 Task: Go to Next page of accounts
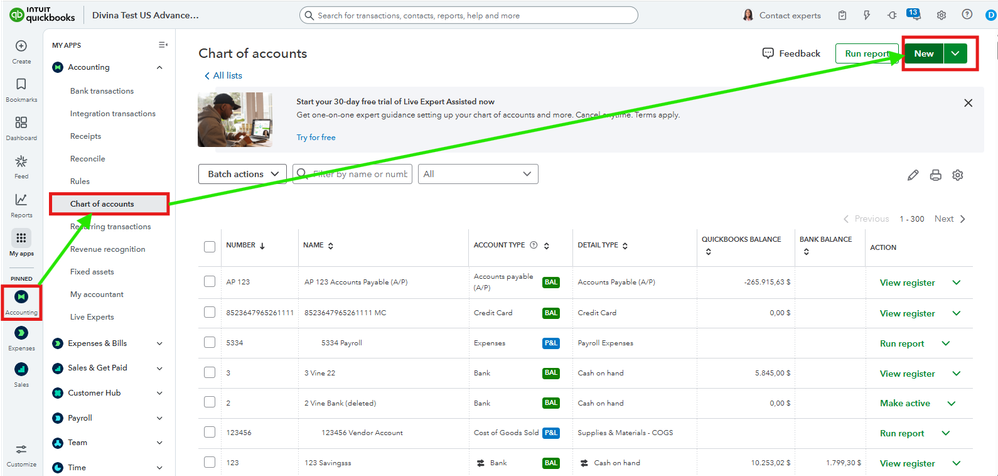[x=950, y=219]
